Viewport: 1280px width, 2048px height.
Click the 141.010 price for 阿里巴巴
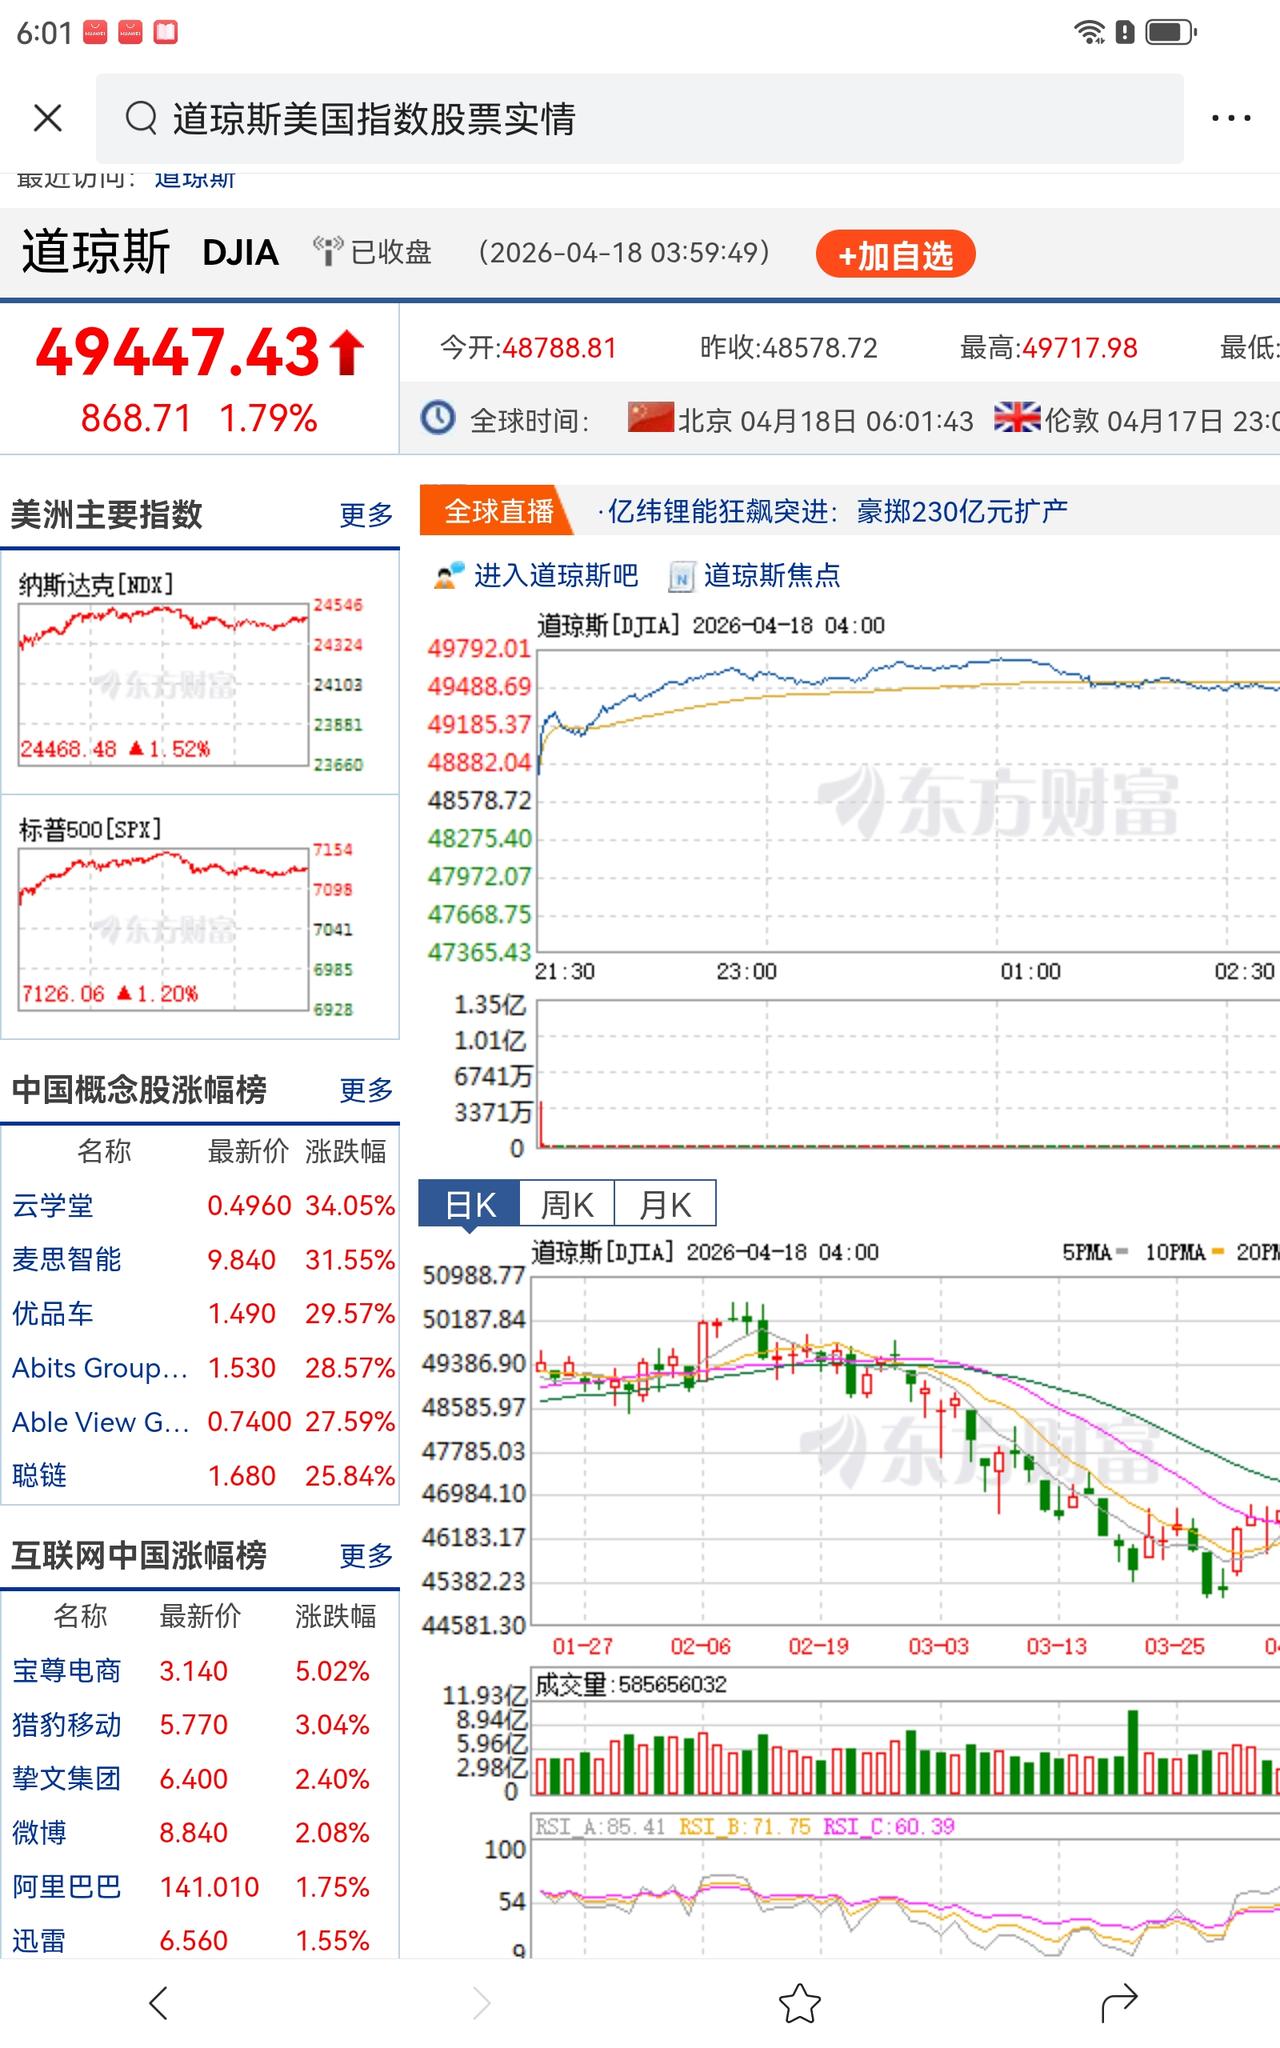click(x=209, y=1887)
